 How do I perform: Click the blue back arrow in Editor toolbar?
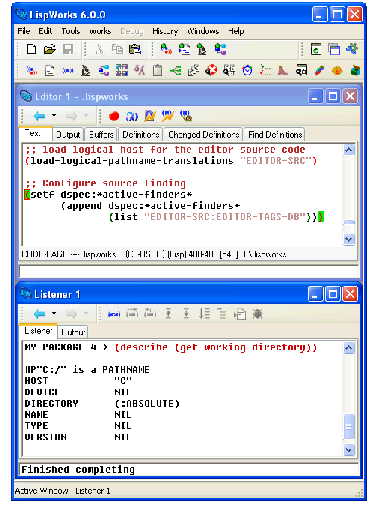click(40, 116)
